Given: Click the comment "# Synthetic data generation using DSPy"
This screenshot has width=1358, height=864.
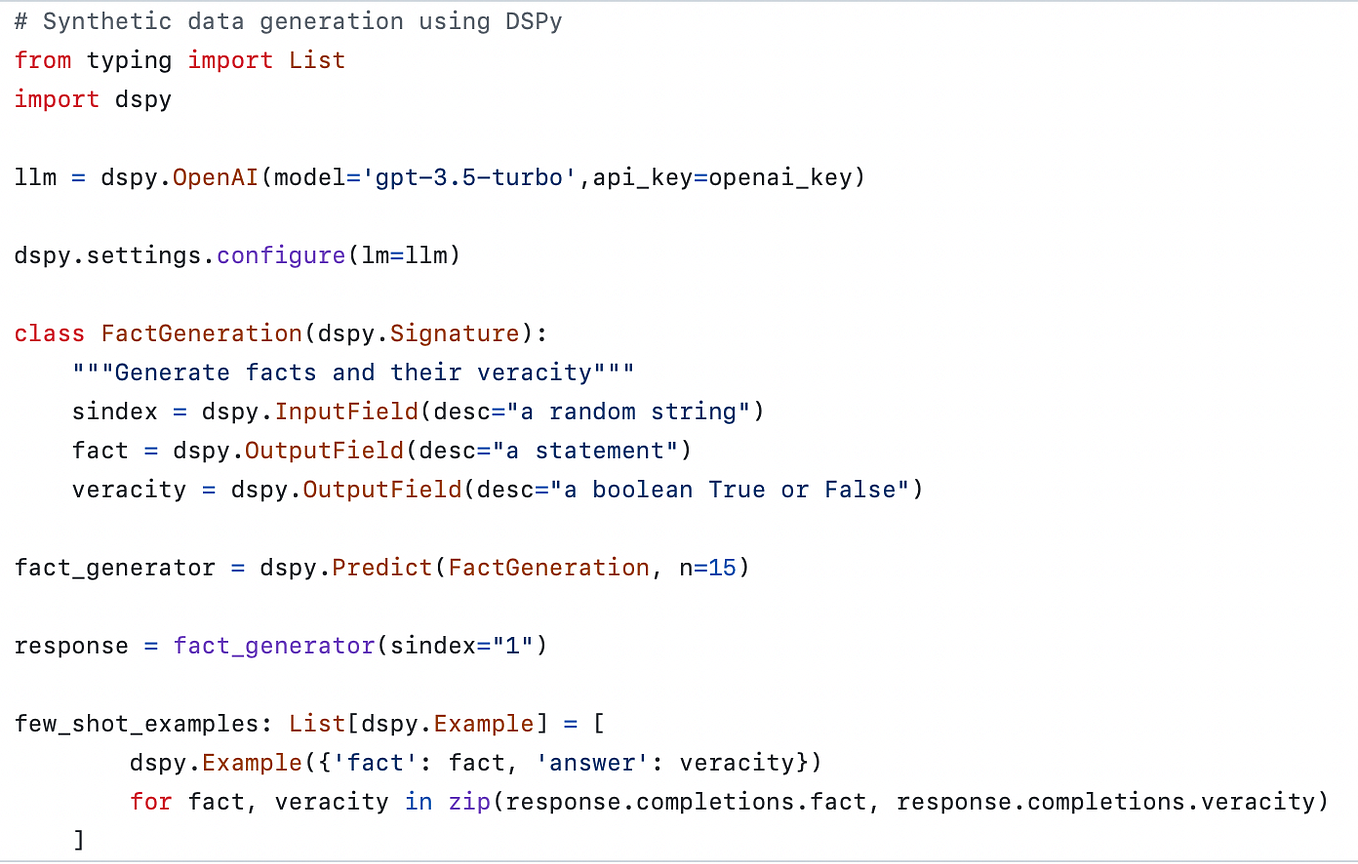Looking at the screenshot, I should click(288, 21).
